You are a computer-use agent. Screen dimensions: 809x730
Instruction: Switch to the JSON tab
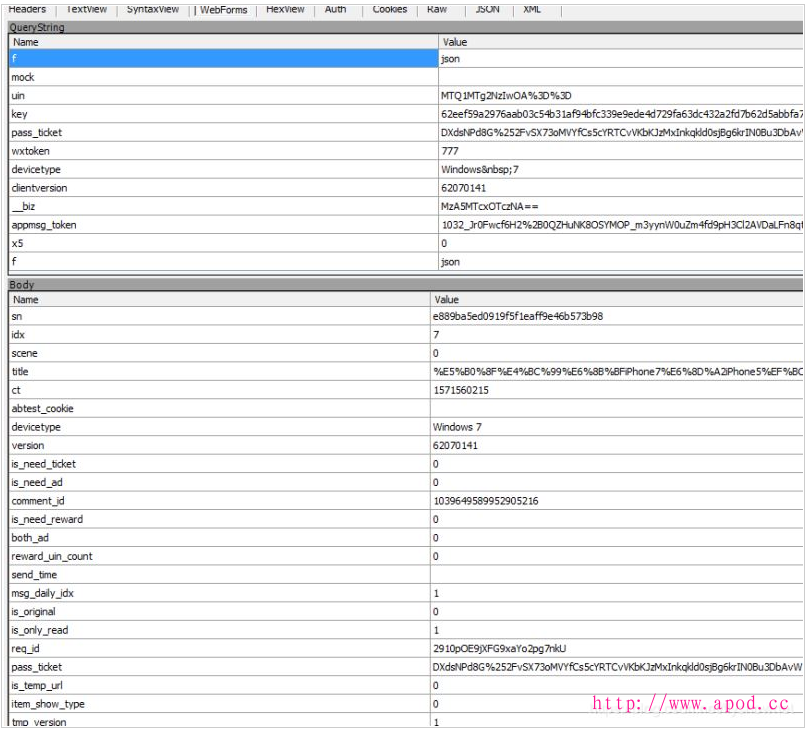pos(487,9)
